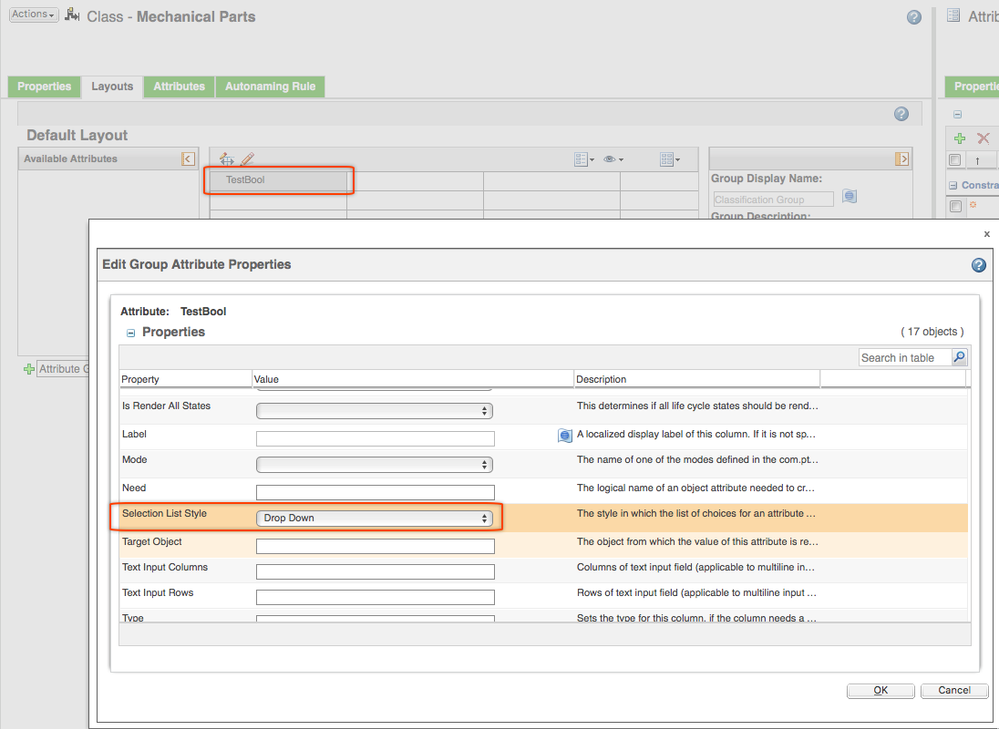This screenshot has width=999, height=729.
Task: Toggle the checkbox in the Constraints row
Action: click(955, 206)
